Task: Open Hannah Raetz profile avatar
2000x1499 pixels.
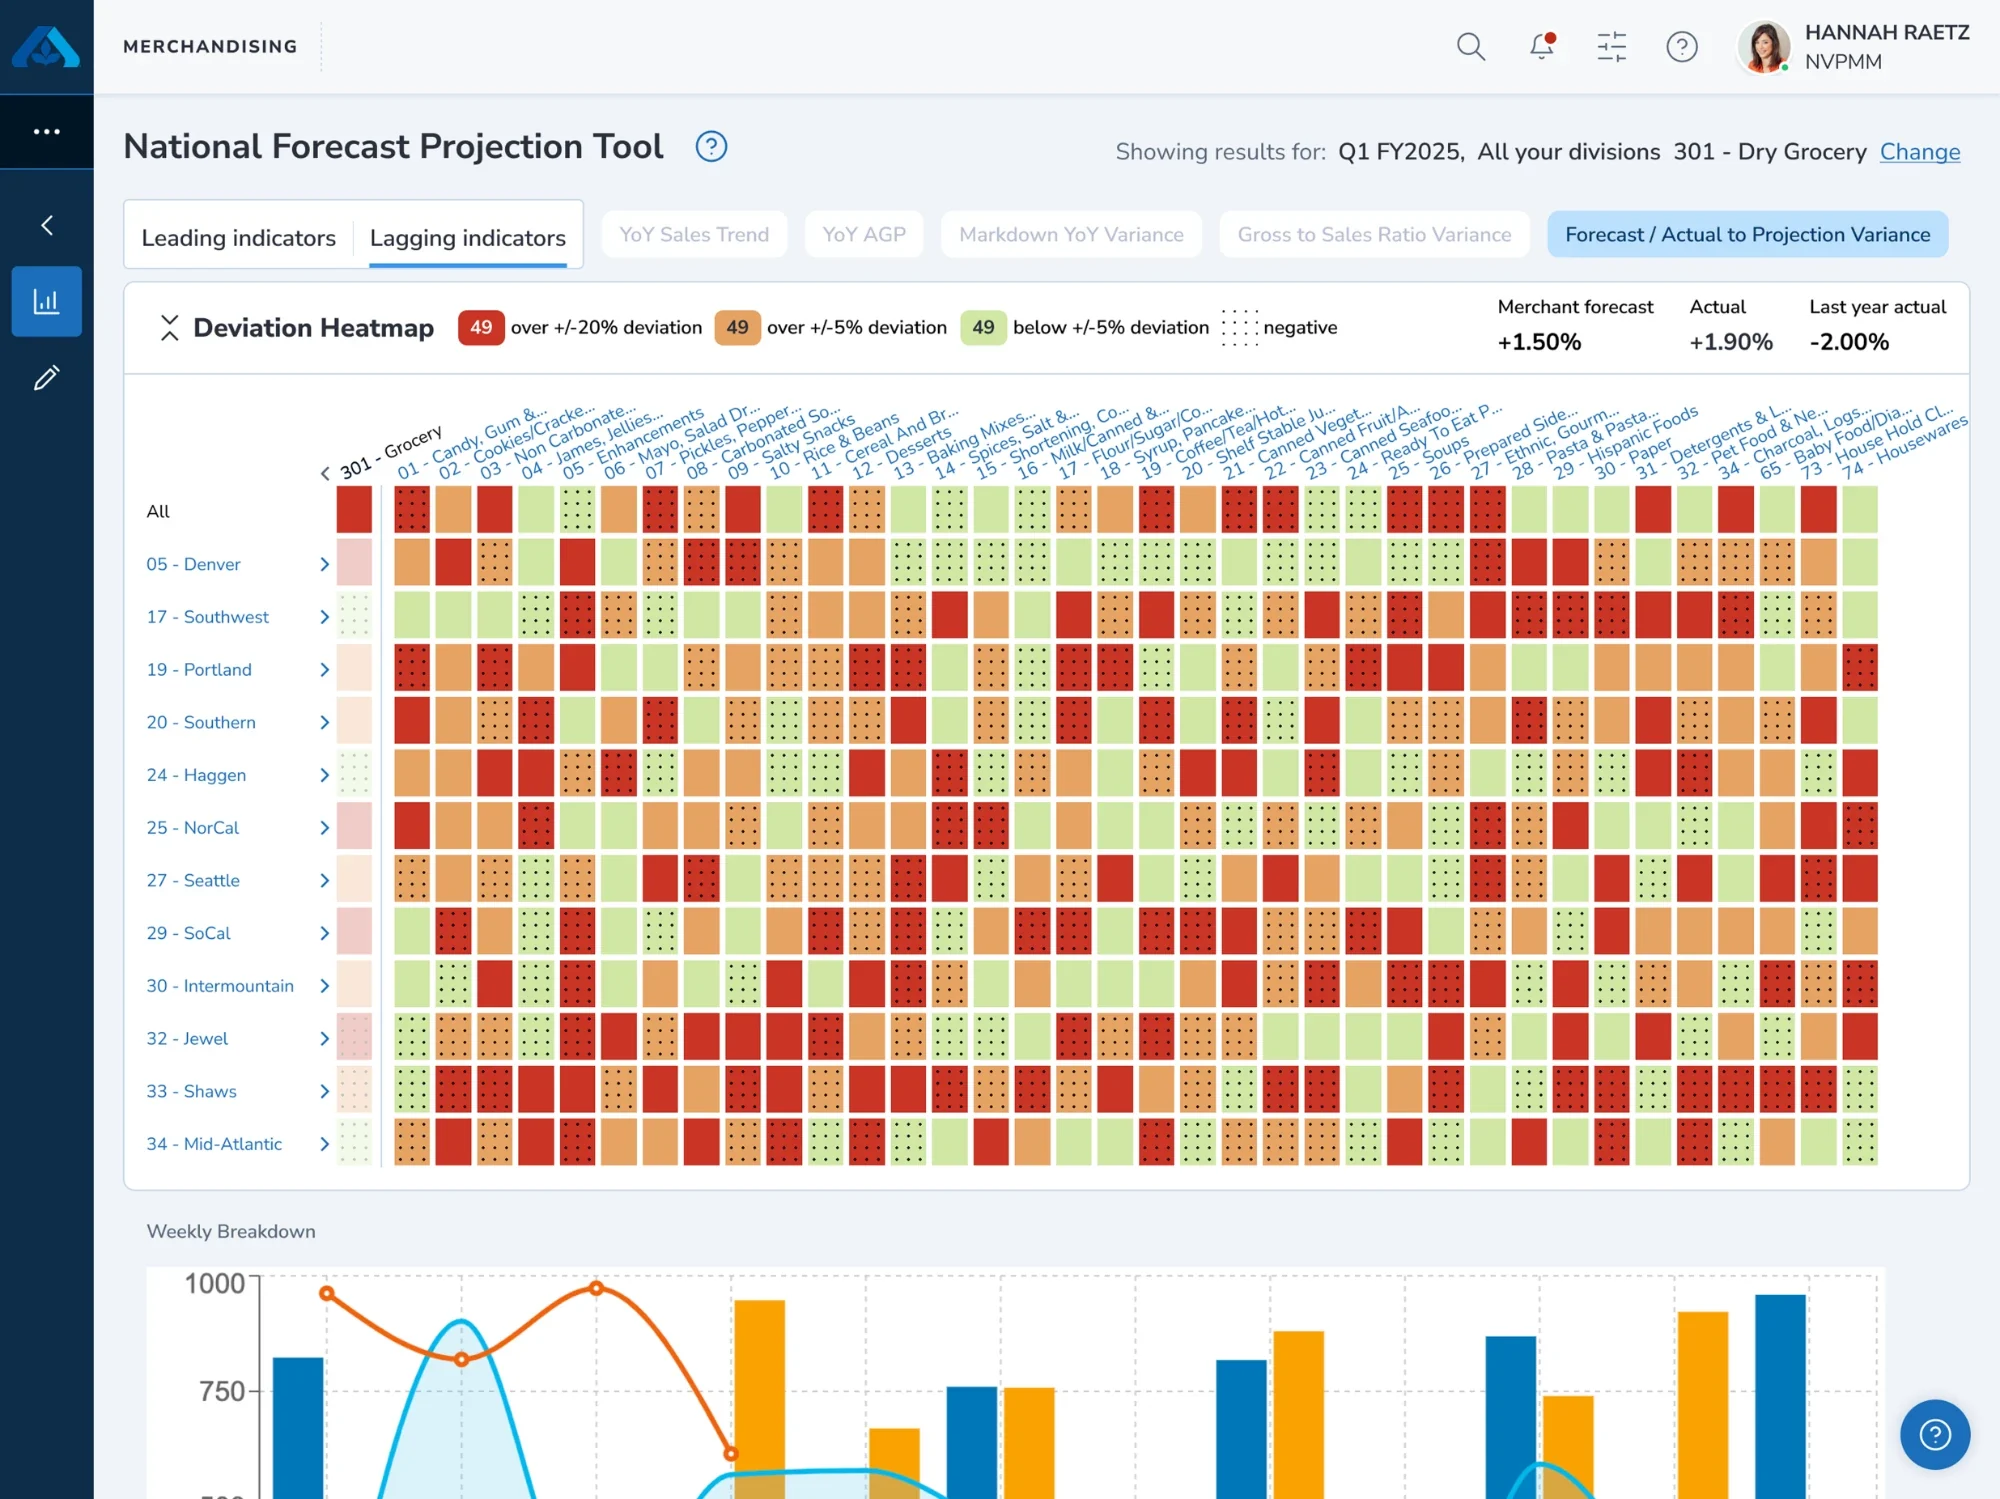Action: [x=1764, y=47]
